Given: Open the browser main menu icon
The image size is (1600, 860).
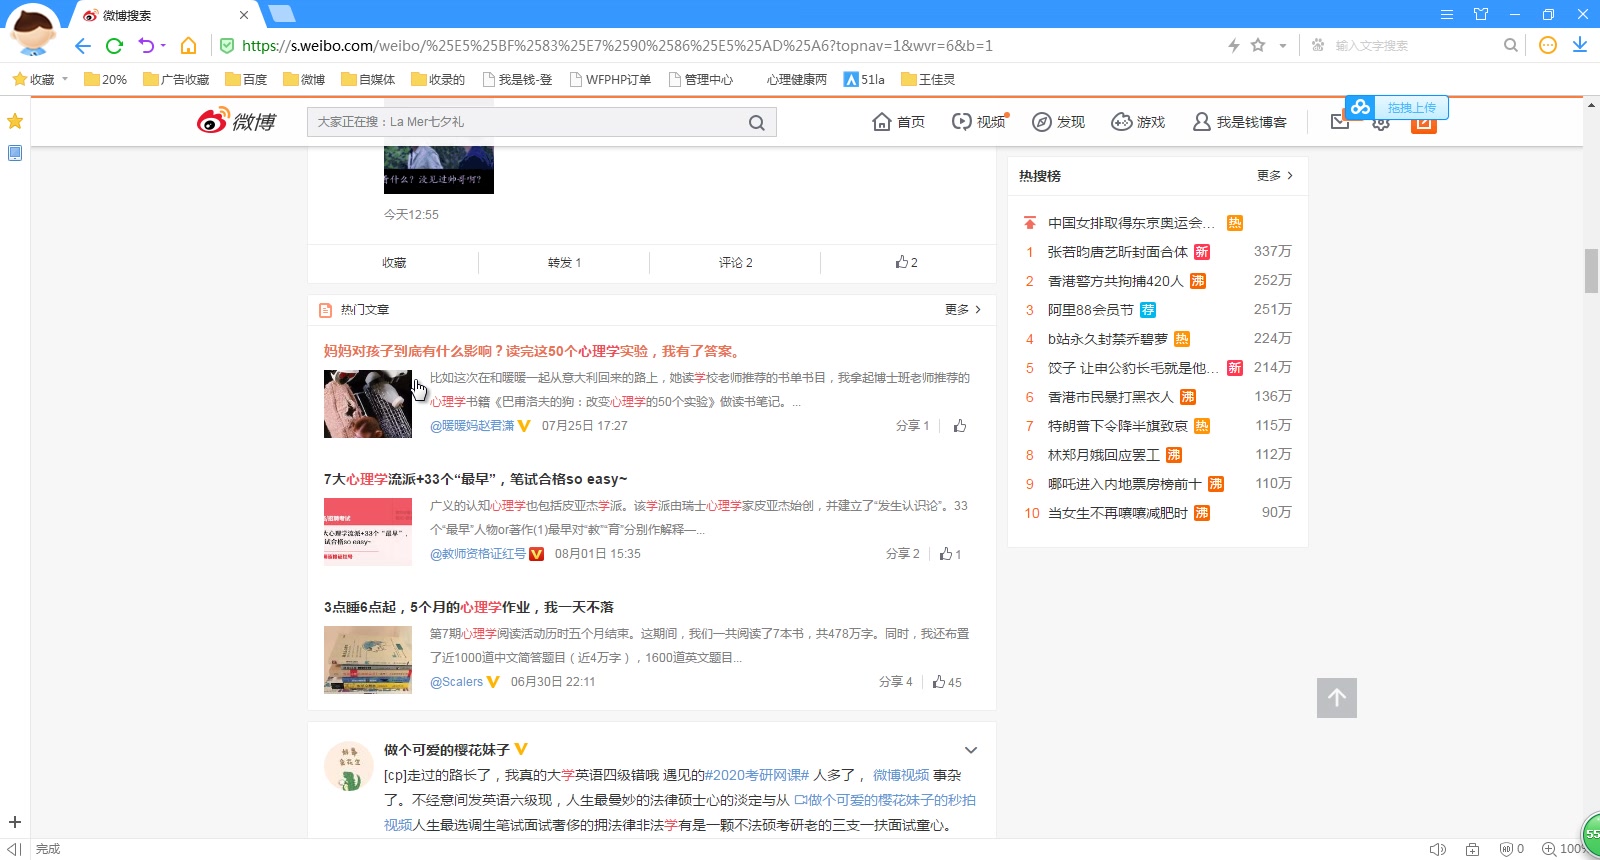Looking at the screenshot, I should [x=1447, y=14].
